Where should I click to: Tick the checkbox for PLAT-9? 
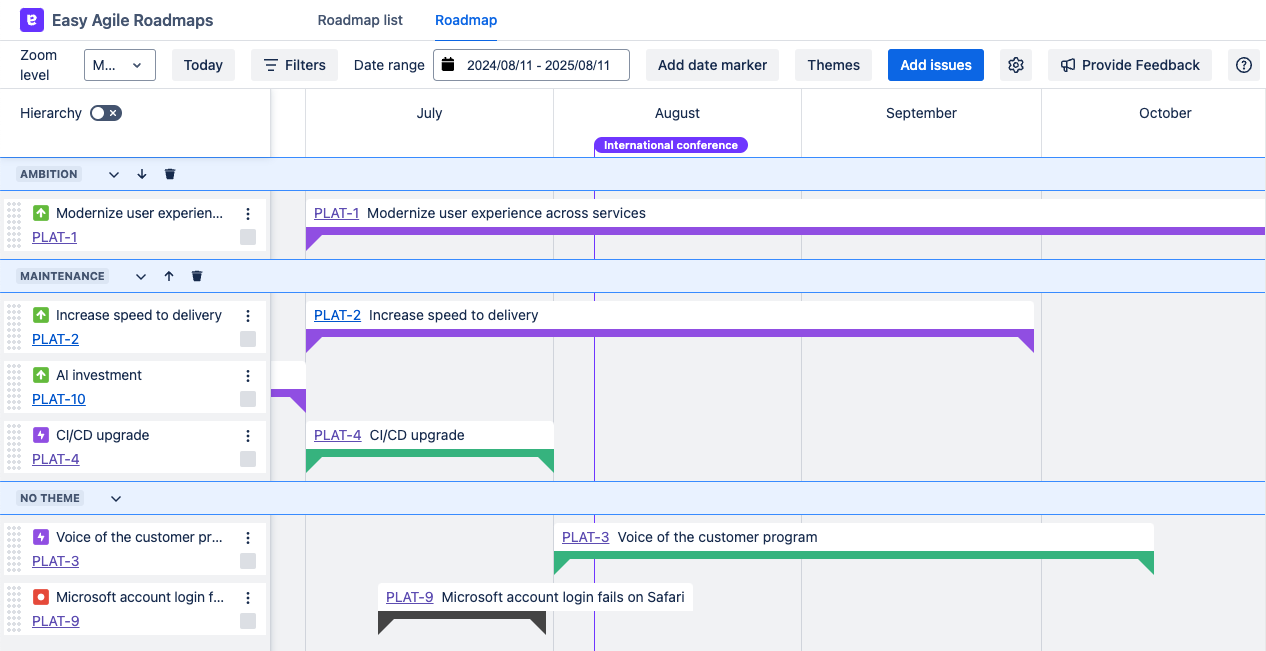pos(248,621)
